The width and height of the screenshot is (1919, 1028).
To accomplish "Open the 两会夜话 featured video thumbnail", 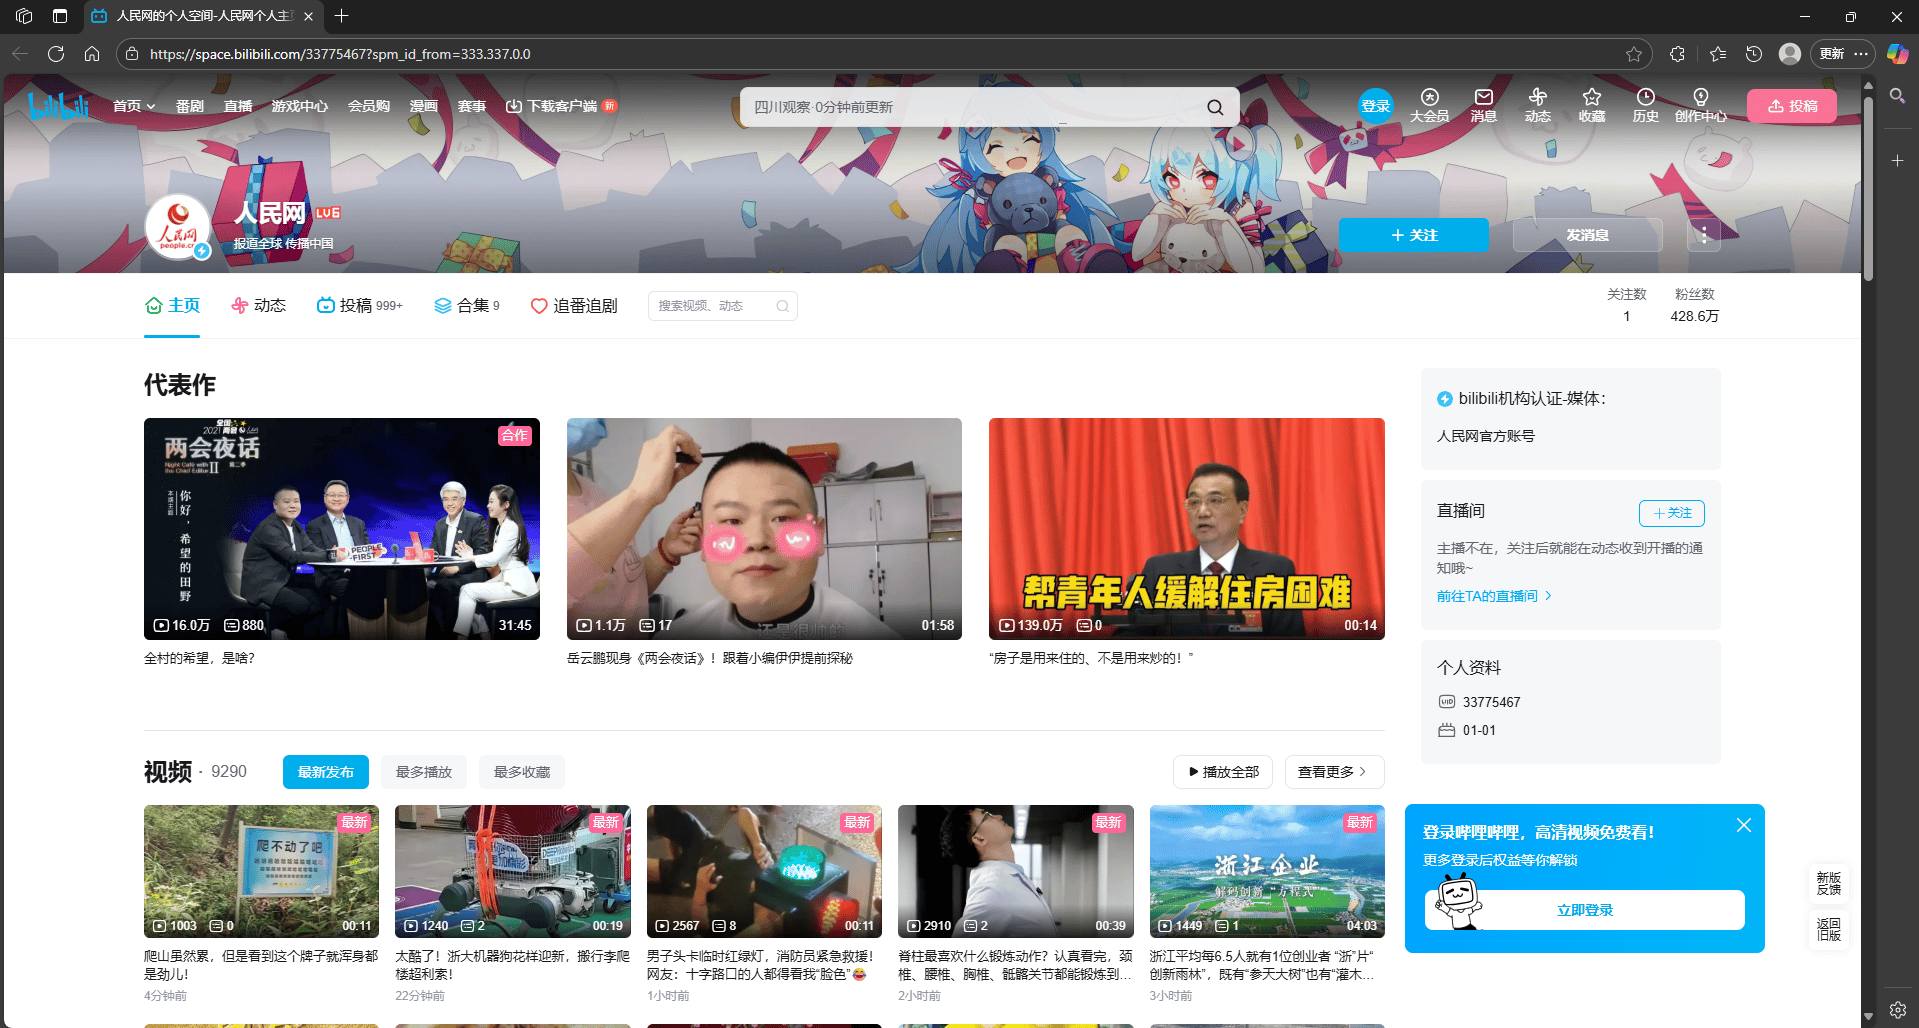I will coord(342,529).
